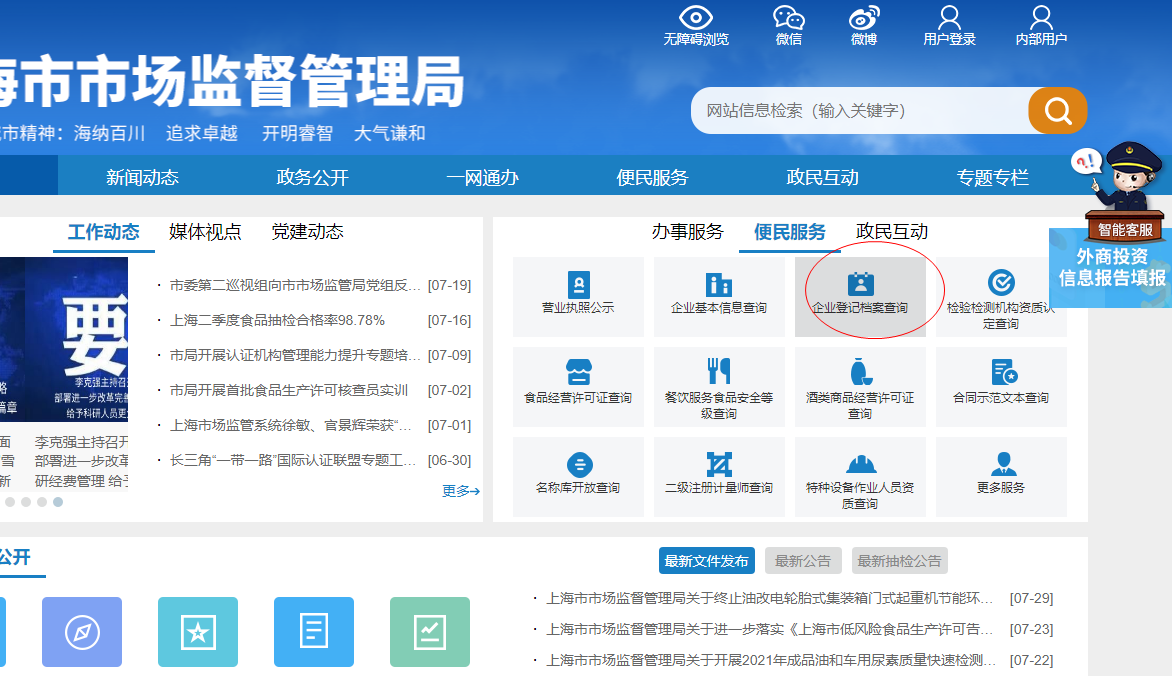Select 便民服务 in the main navigation bar
The width and height of the screenshot is (1172, 676).
[x=652, y=177]
